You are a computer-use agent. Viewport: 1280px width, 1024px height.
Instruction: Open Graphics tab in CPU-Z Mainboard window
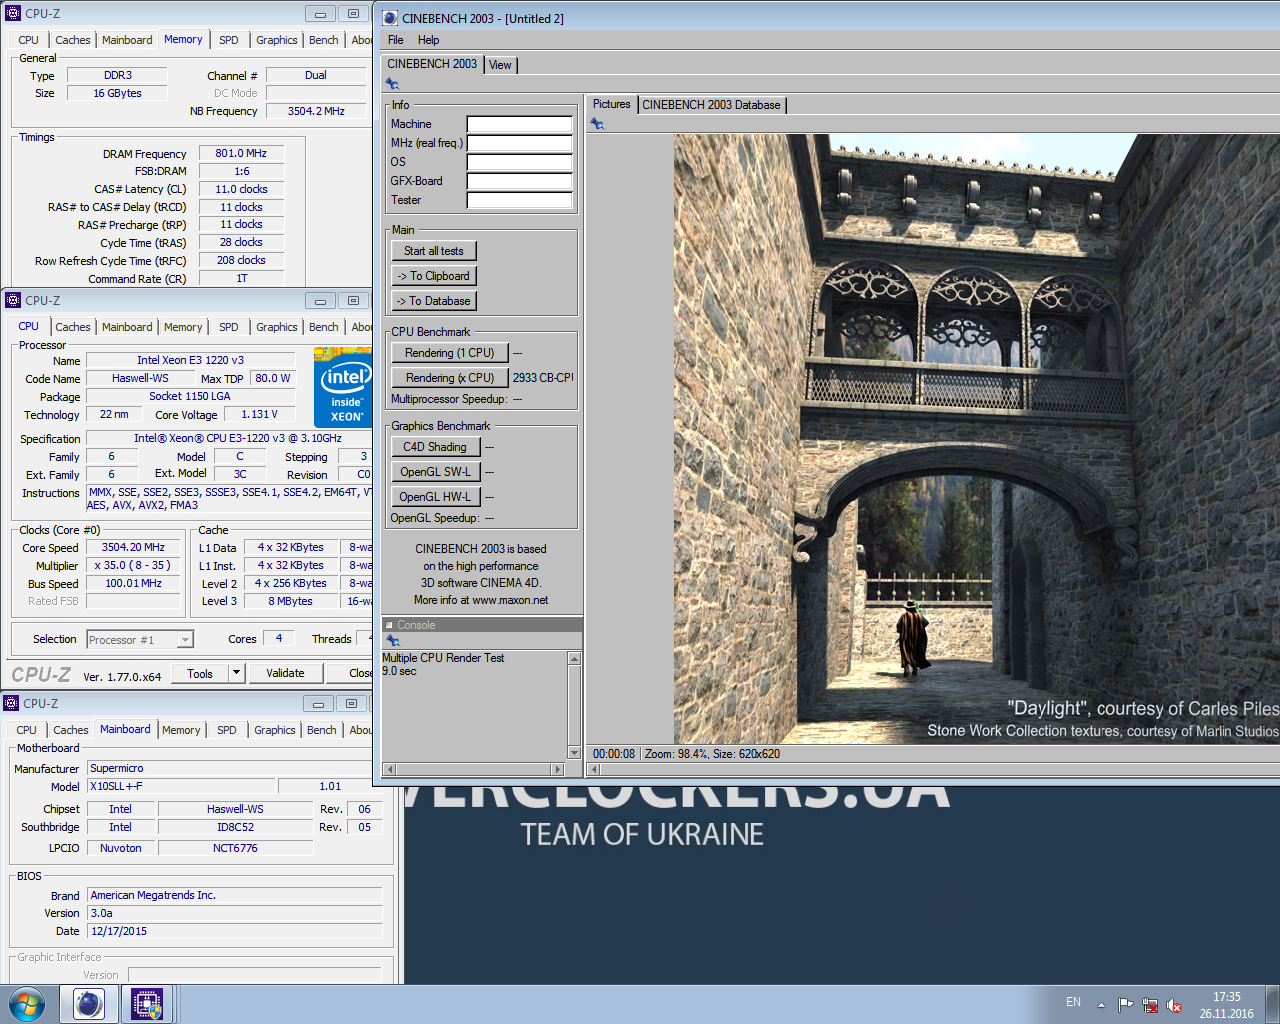point(275,730)
